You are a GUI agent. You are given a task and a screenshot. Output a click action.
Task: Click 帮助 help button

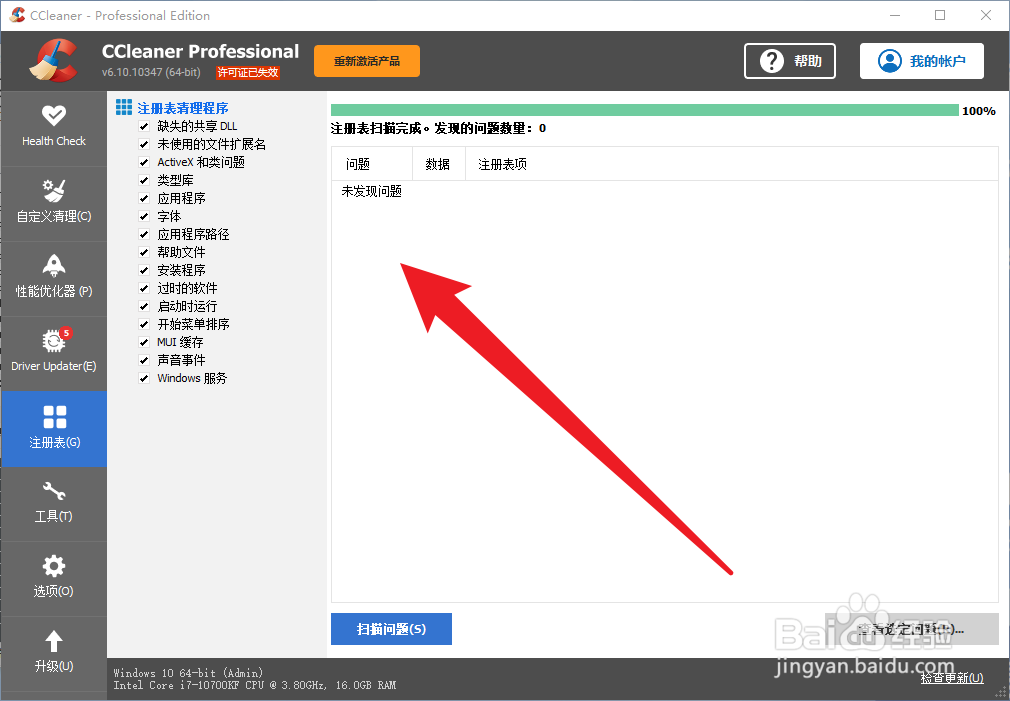pyautogui.click(x=790, y=61)
